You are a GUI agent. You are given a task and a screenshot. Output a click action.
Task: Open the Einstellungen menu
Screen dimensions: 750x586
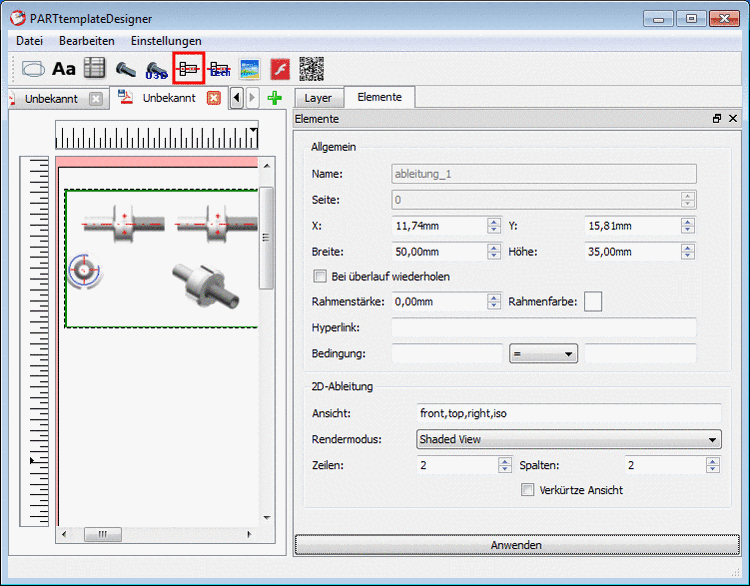coord(166,41)
